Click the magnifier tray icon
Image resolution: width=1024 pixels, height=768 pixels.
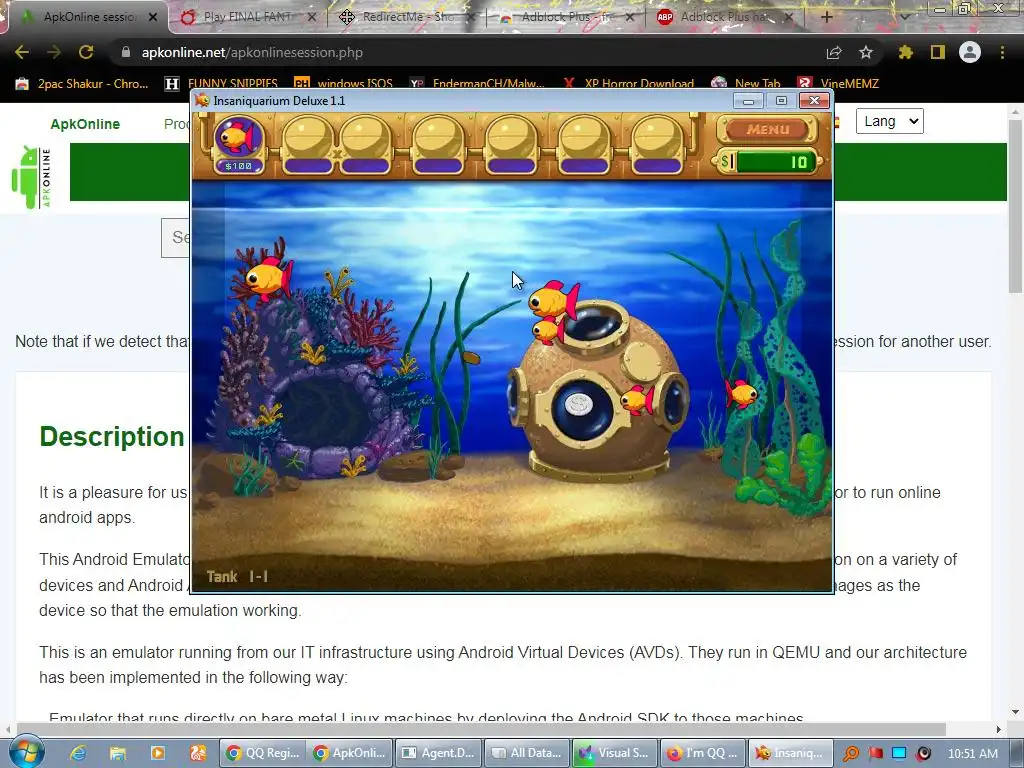pos(850,754)
